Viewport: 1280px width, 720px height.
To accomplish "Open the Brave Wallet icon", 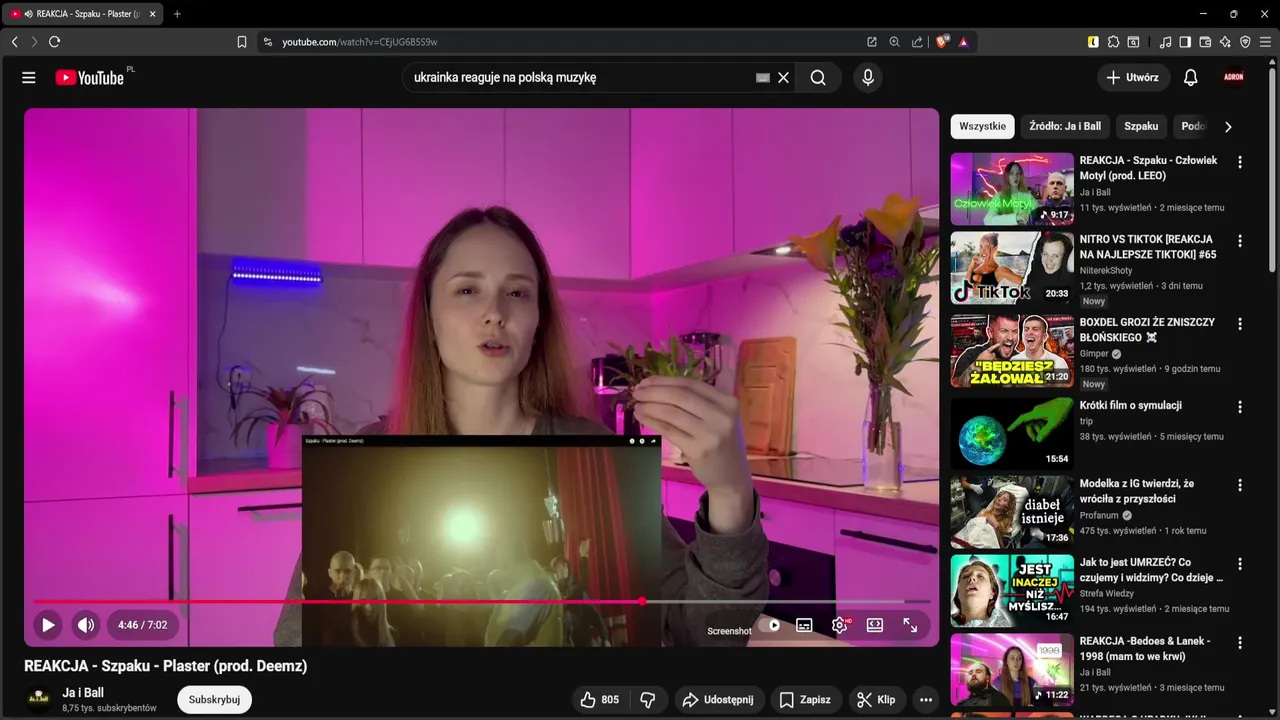I will point(1205,42).
